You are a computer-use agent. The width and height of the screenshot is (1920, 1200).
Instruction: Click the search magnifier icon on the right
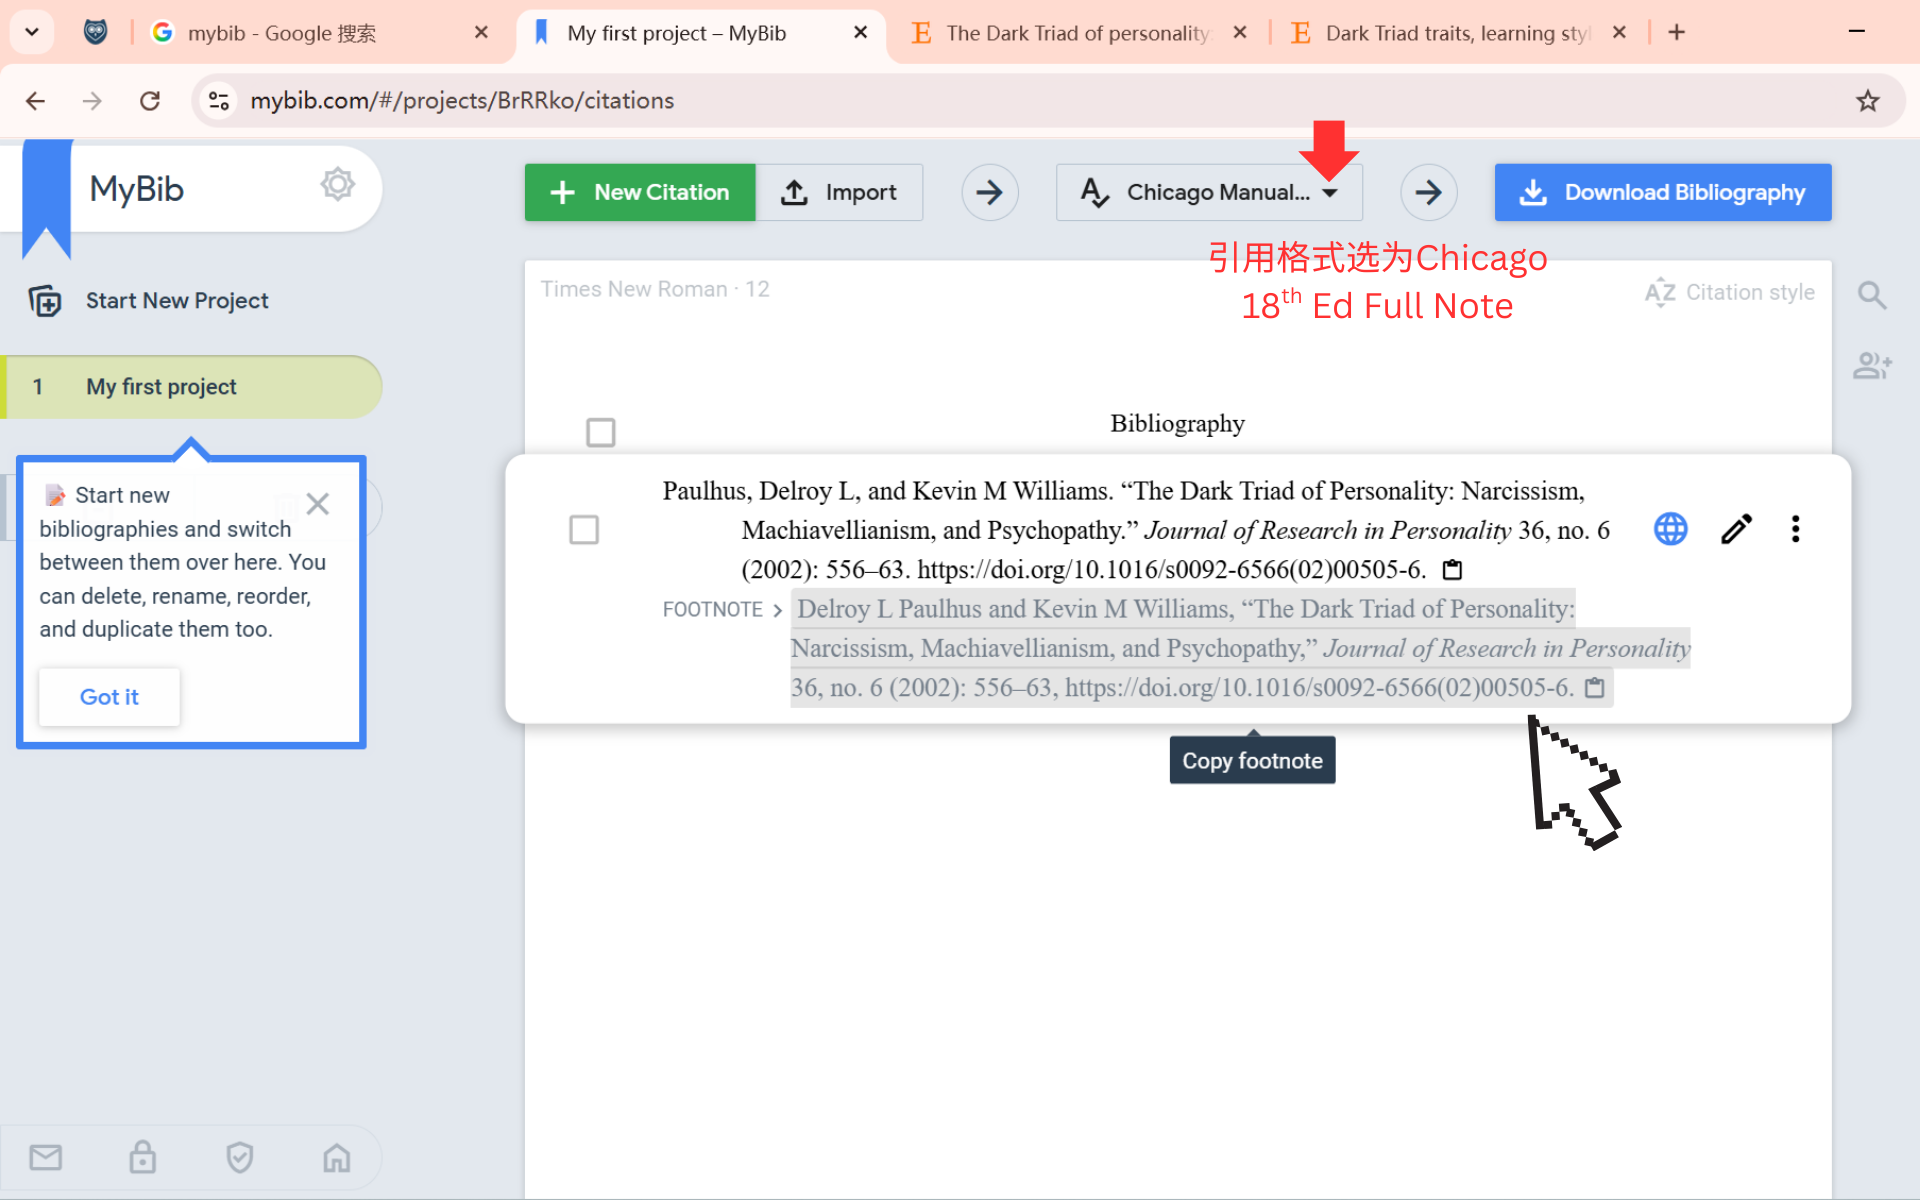coord(1871,295)
